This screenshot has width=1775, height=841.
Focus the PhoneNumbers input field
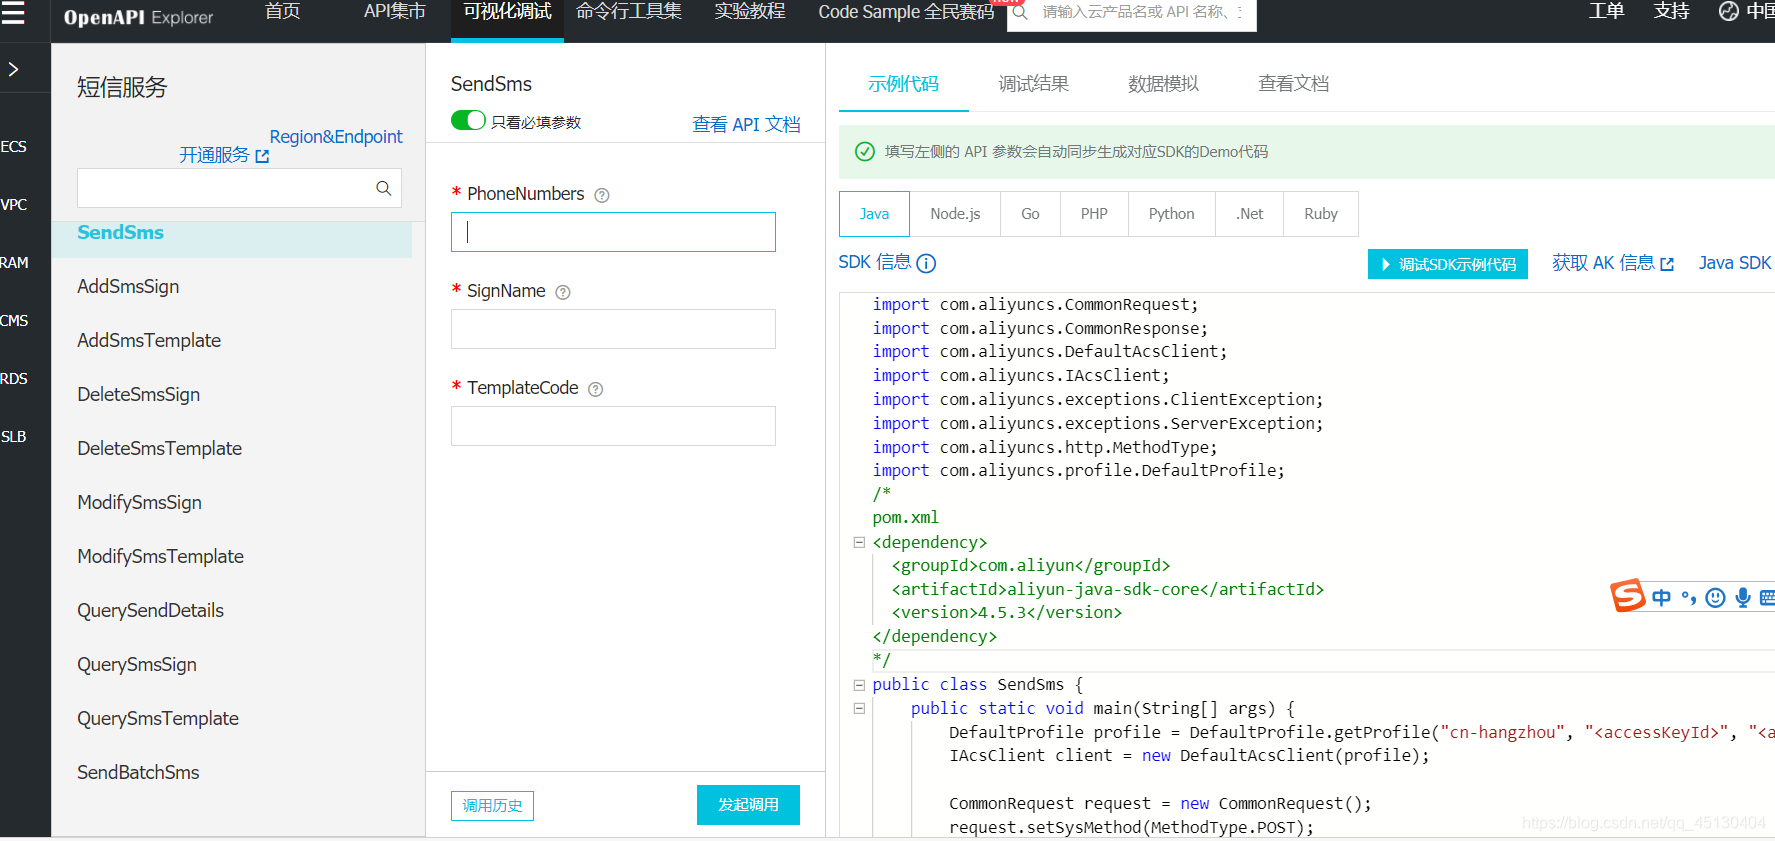(x=613, y=232)
